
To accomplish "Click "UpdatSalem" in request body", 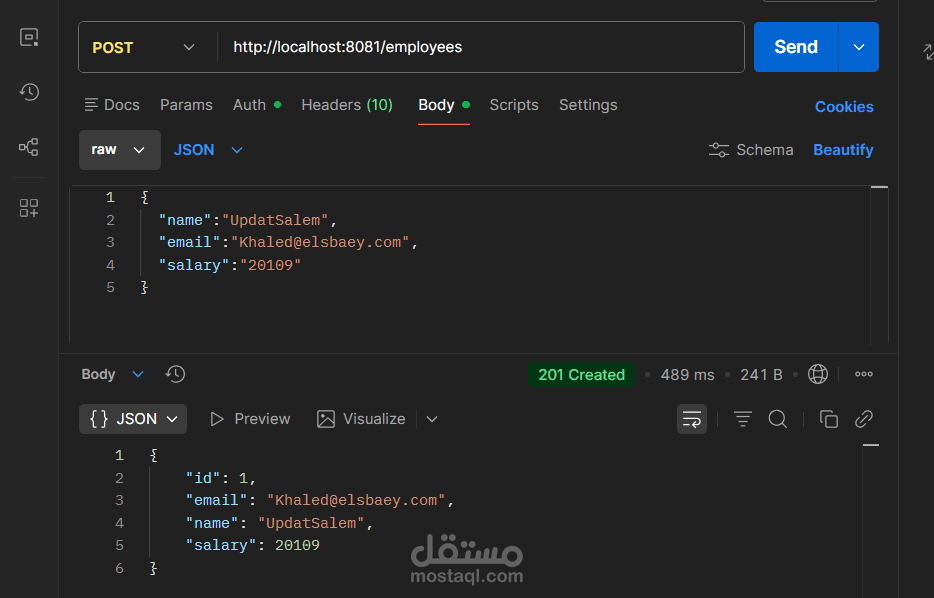I will (275, 220).
